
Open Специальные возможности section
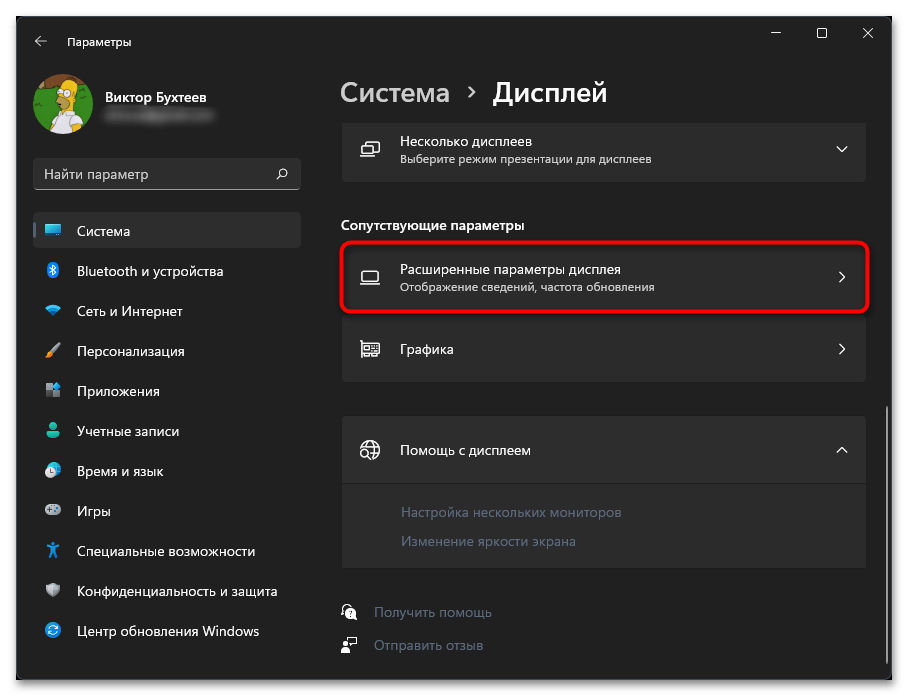click(167, 551)
